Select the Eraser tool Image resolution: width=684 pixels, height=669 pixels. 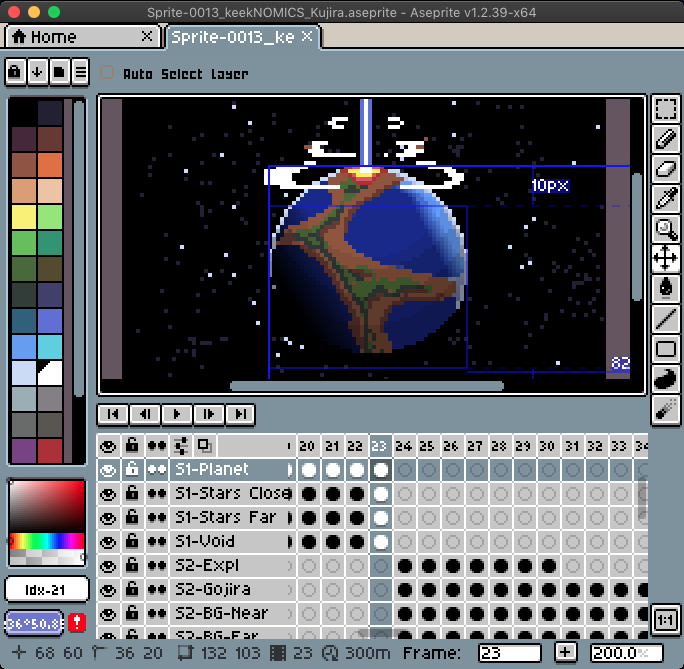coord(665,169)
